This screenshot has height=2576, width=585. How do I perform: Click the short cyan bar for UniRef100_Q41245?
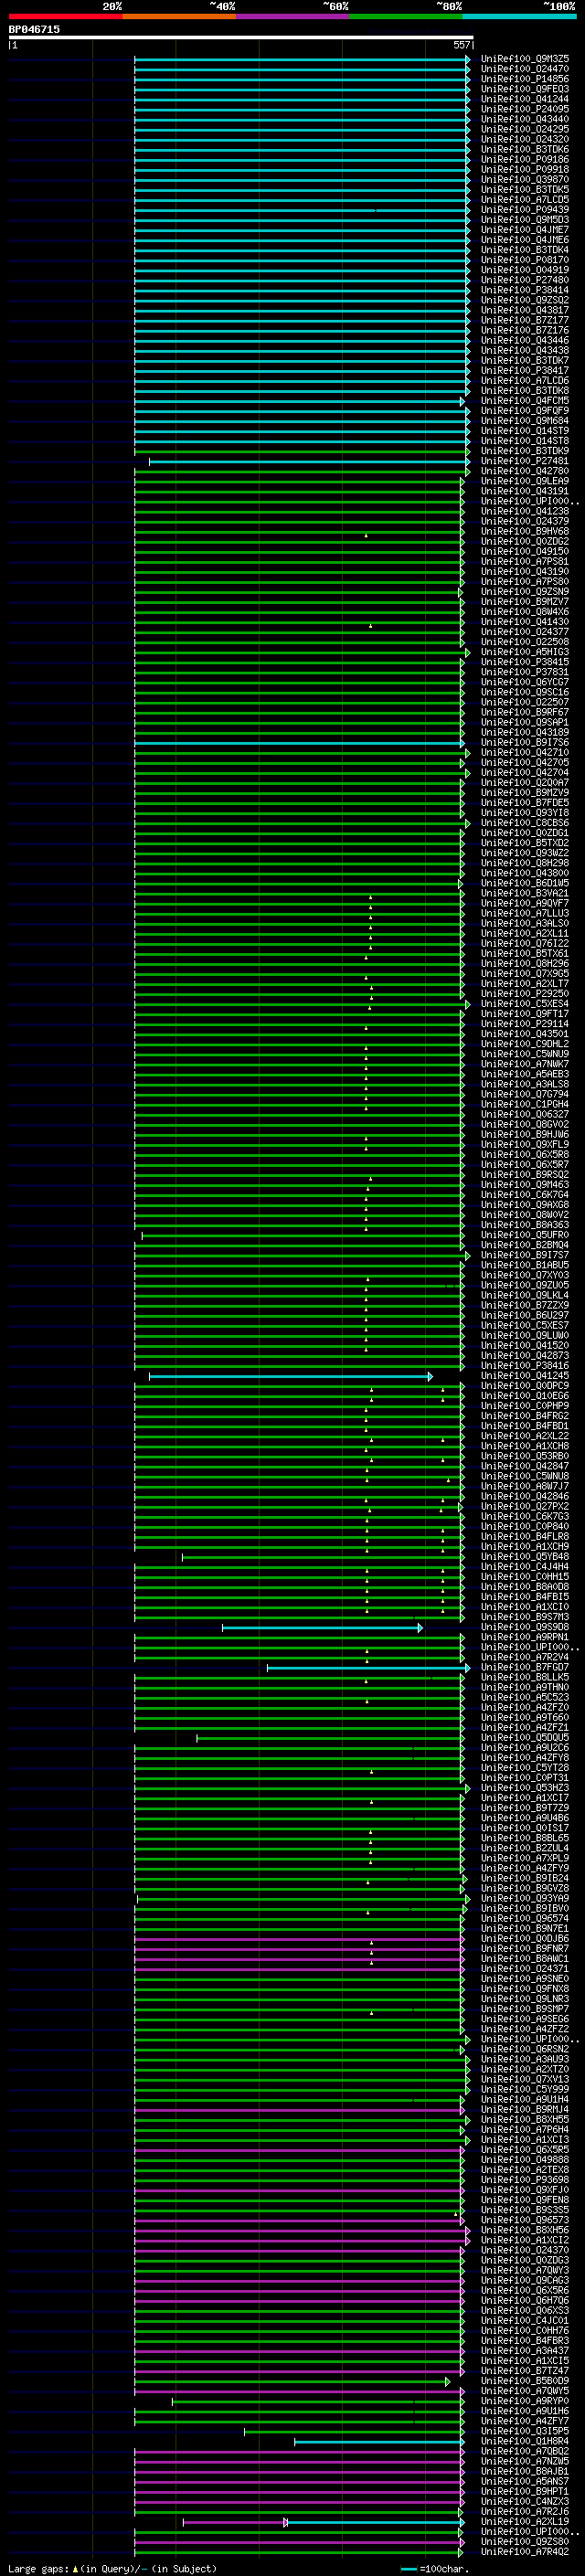click(x=291, y=1377)
